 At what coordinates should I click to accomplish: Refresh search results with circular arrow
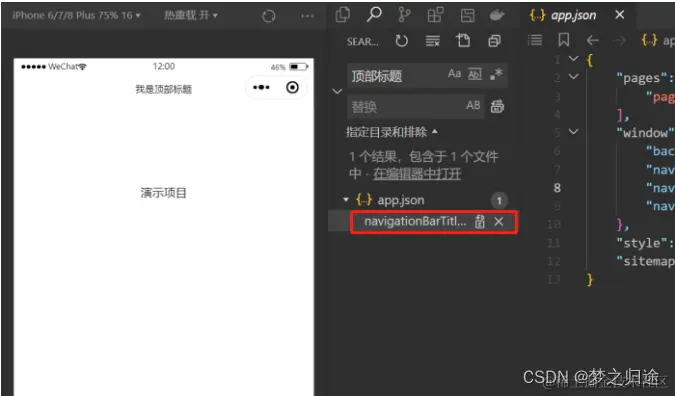tap(401, 41)
